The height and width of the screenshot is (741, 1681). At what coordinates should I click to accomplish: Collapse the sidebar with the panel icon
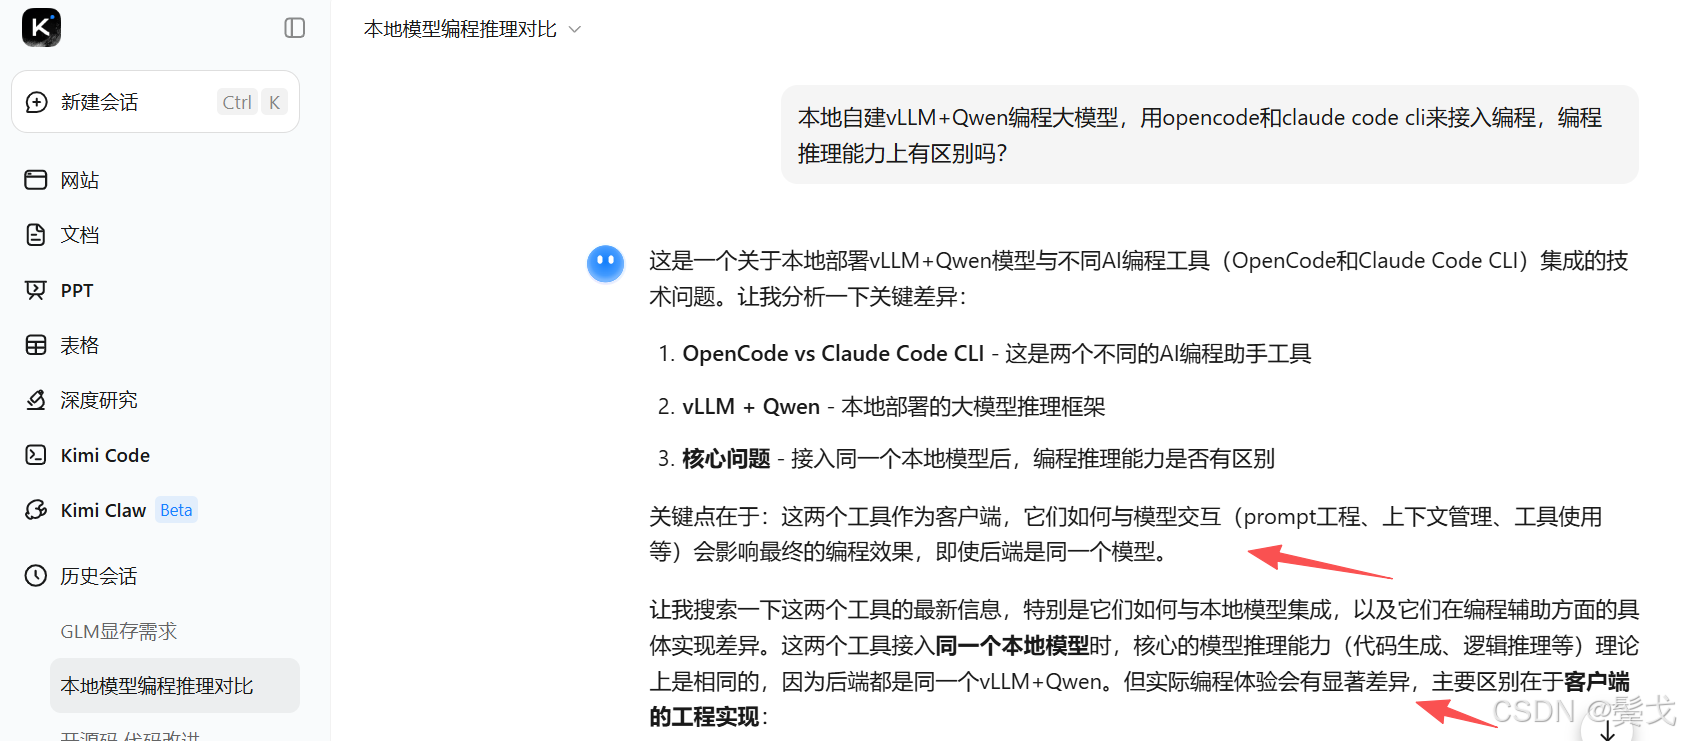click(x=295, y=28)
